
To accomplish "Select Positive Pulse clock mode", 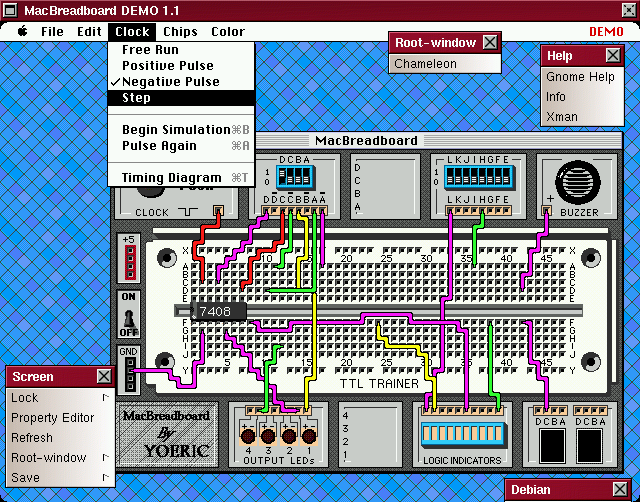I will click(x=181, y=66).
